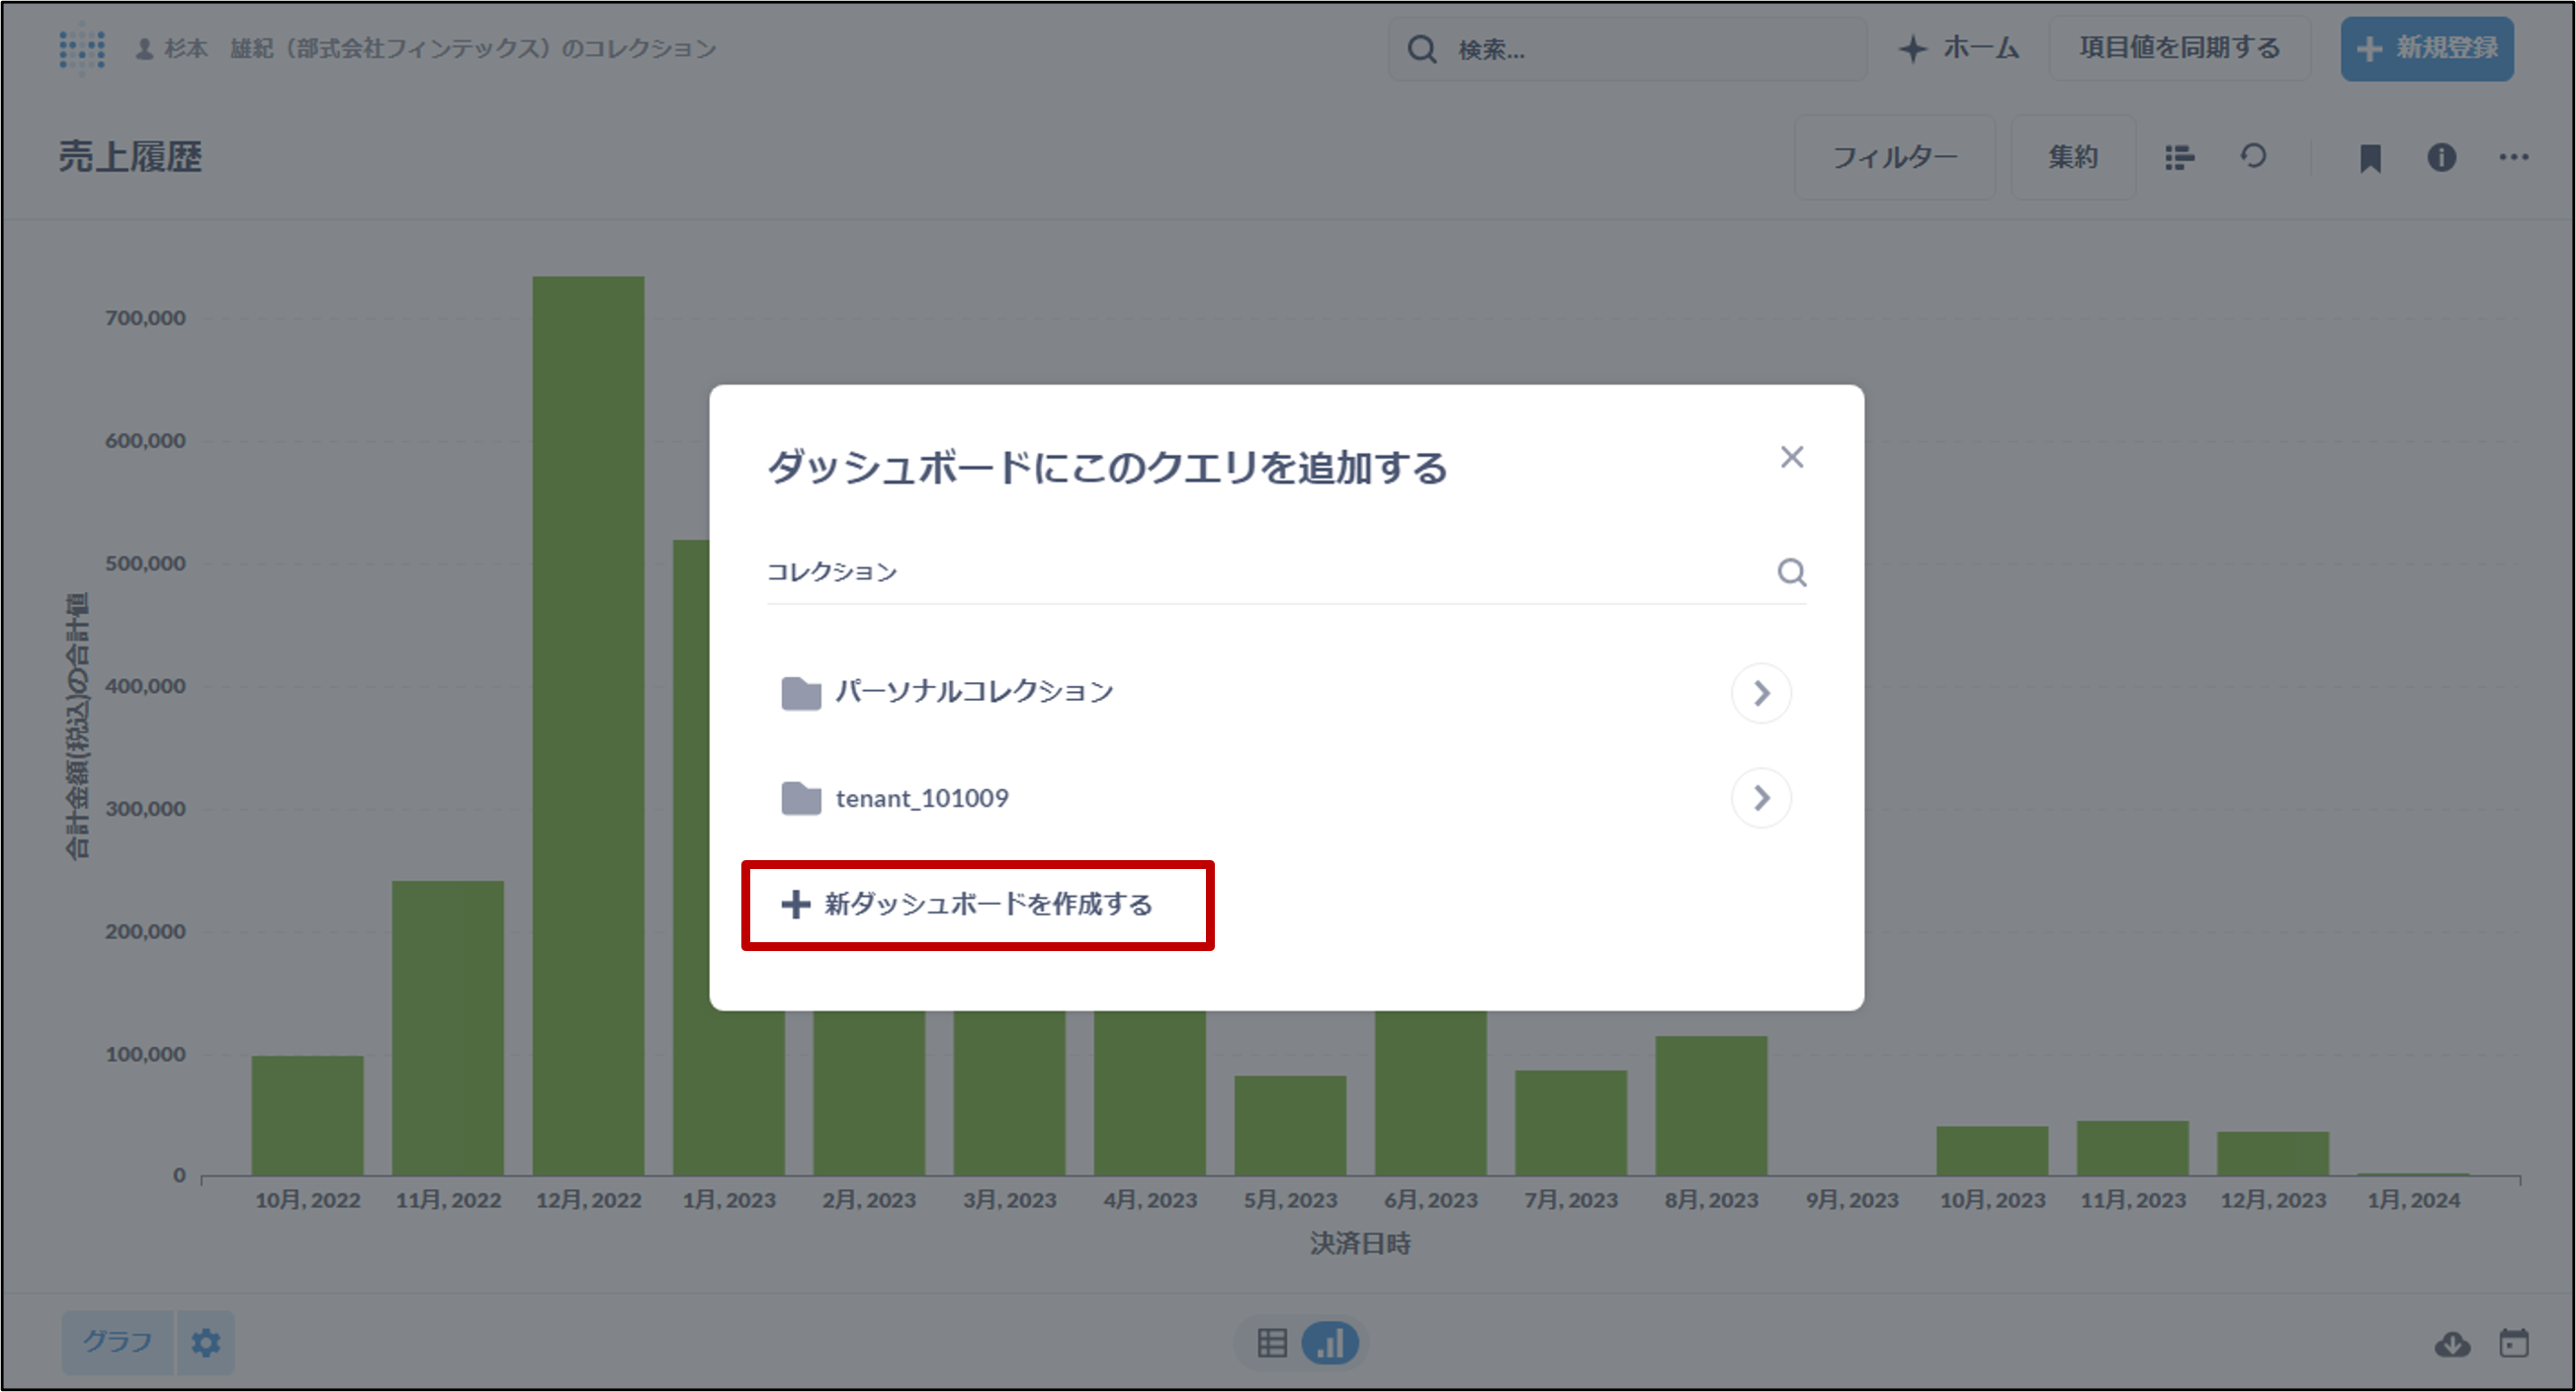
Task: Close the add-to-dashboard dialog
Action: (1791, 458)
